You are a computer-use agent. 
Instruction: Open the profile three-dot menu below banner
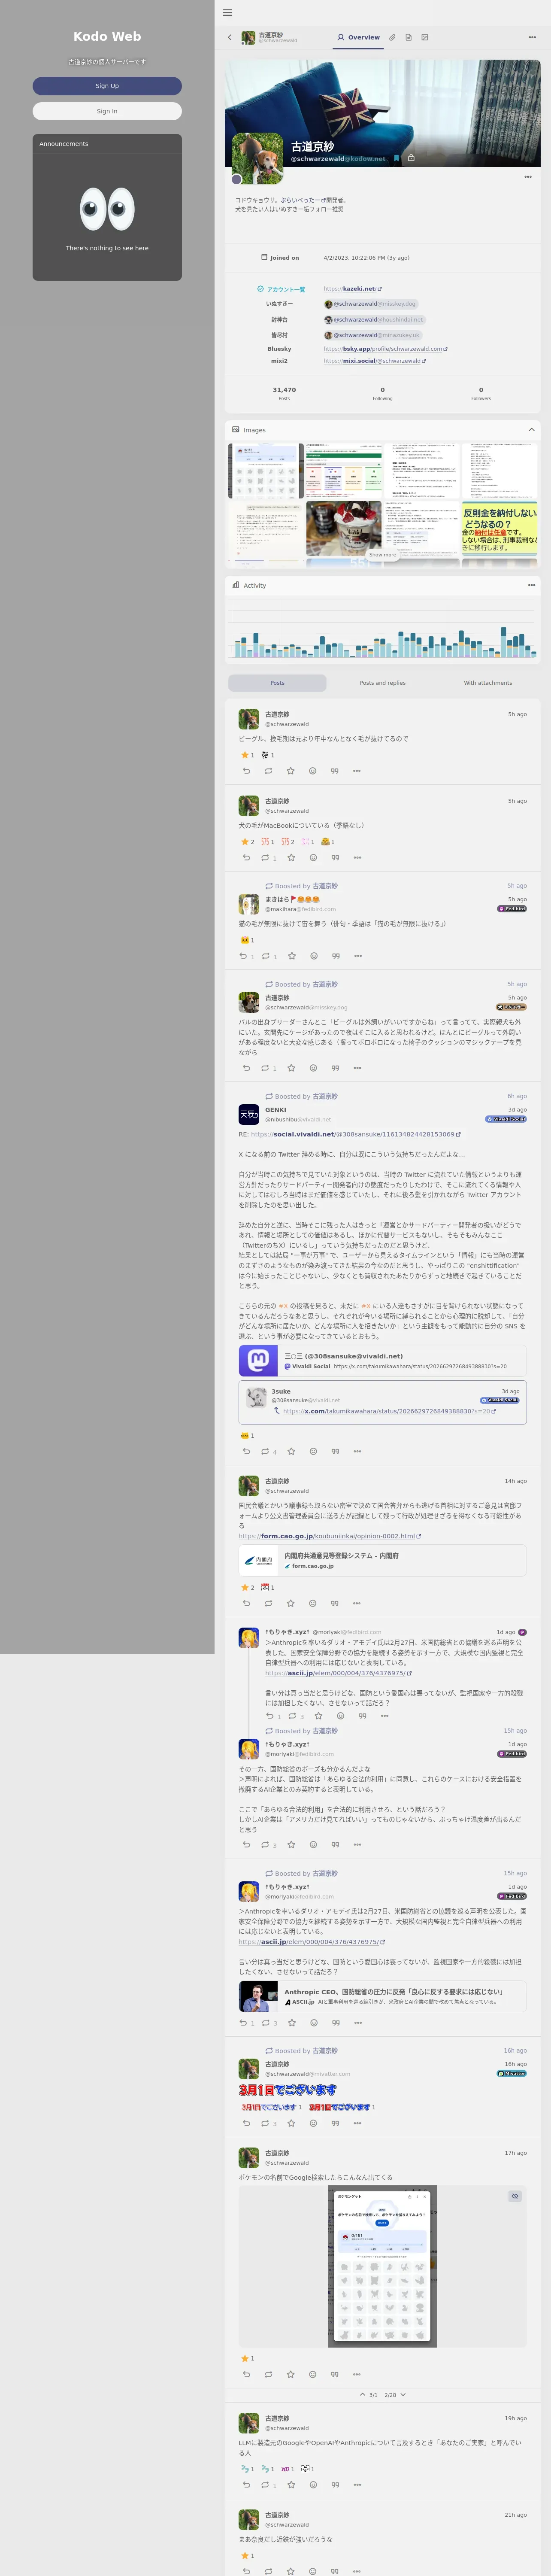coord(528,177)
